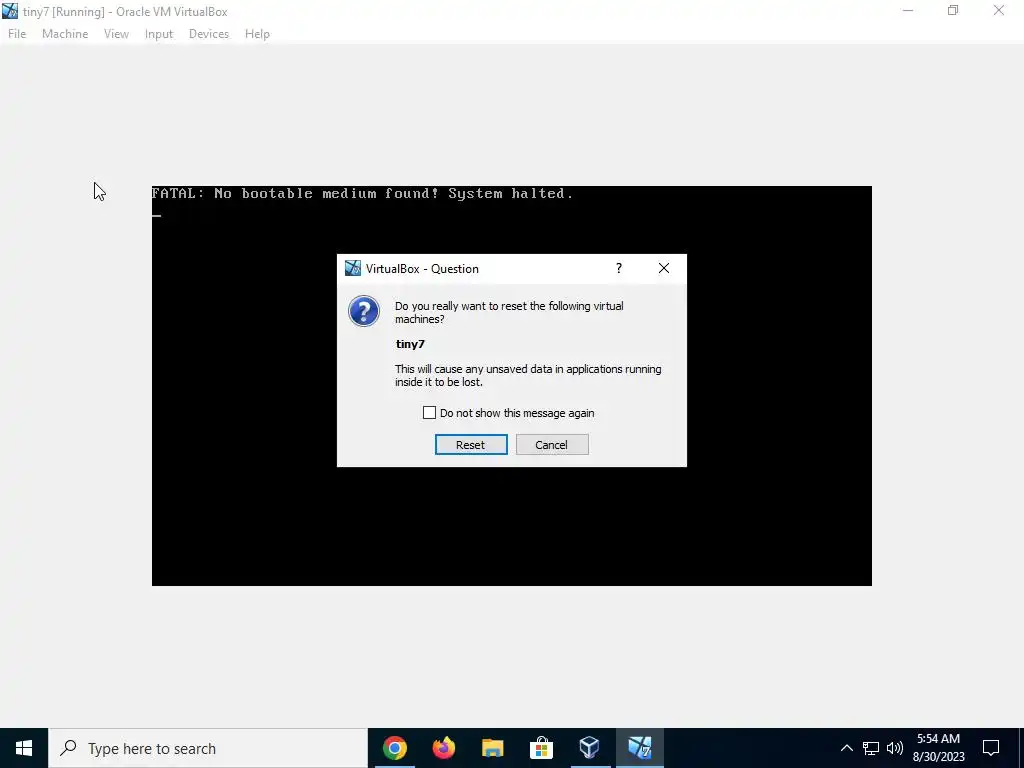The height and width of the screenshot is (768, 1024).
Task: Open the View menu
Action: (116, 34)
